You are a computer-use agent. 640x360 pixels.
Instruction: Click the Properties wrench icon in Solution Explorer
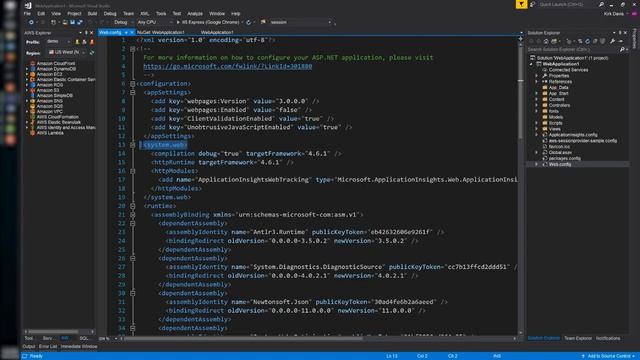[x=613, y=41]
